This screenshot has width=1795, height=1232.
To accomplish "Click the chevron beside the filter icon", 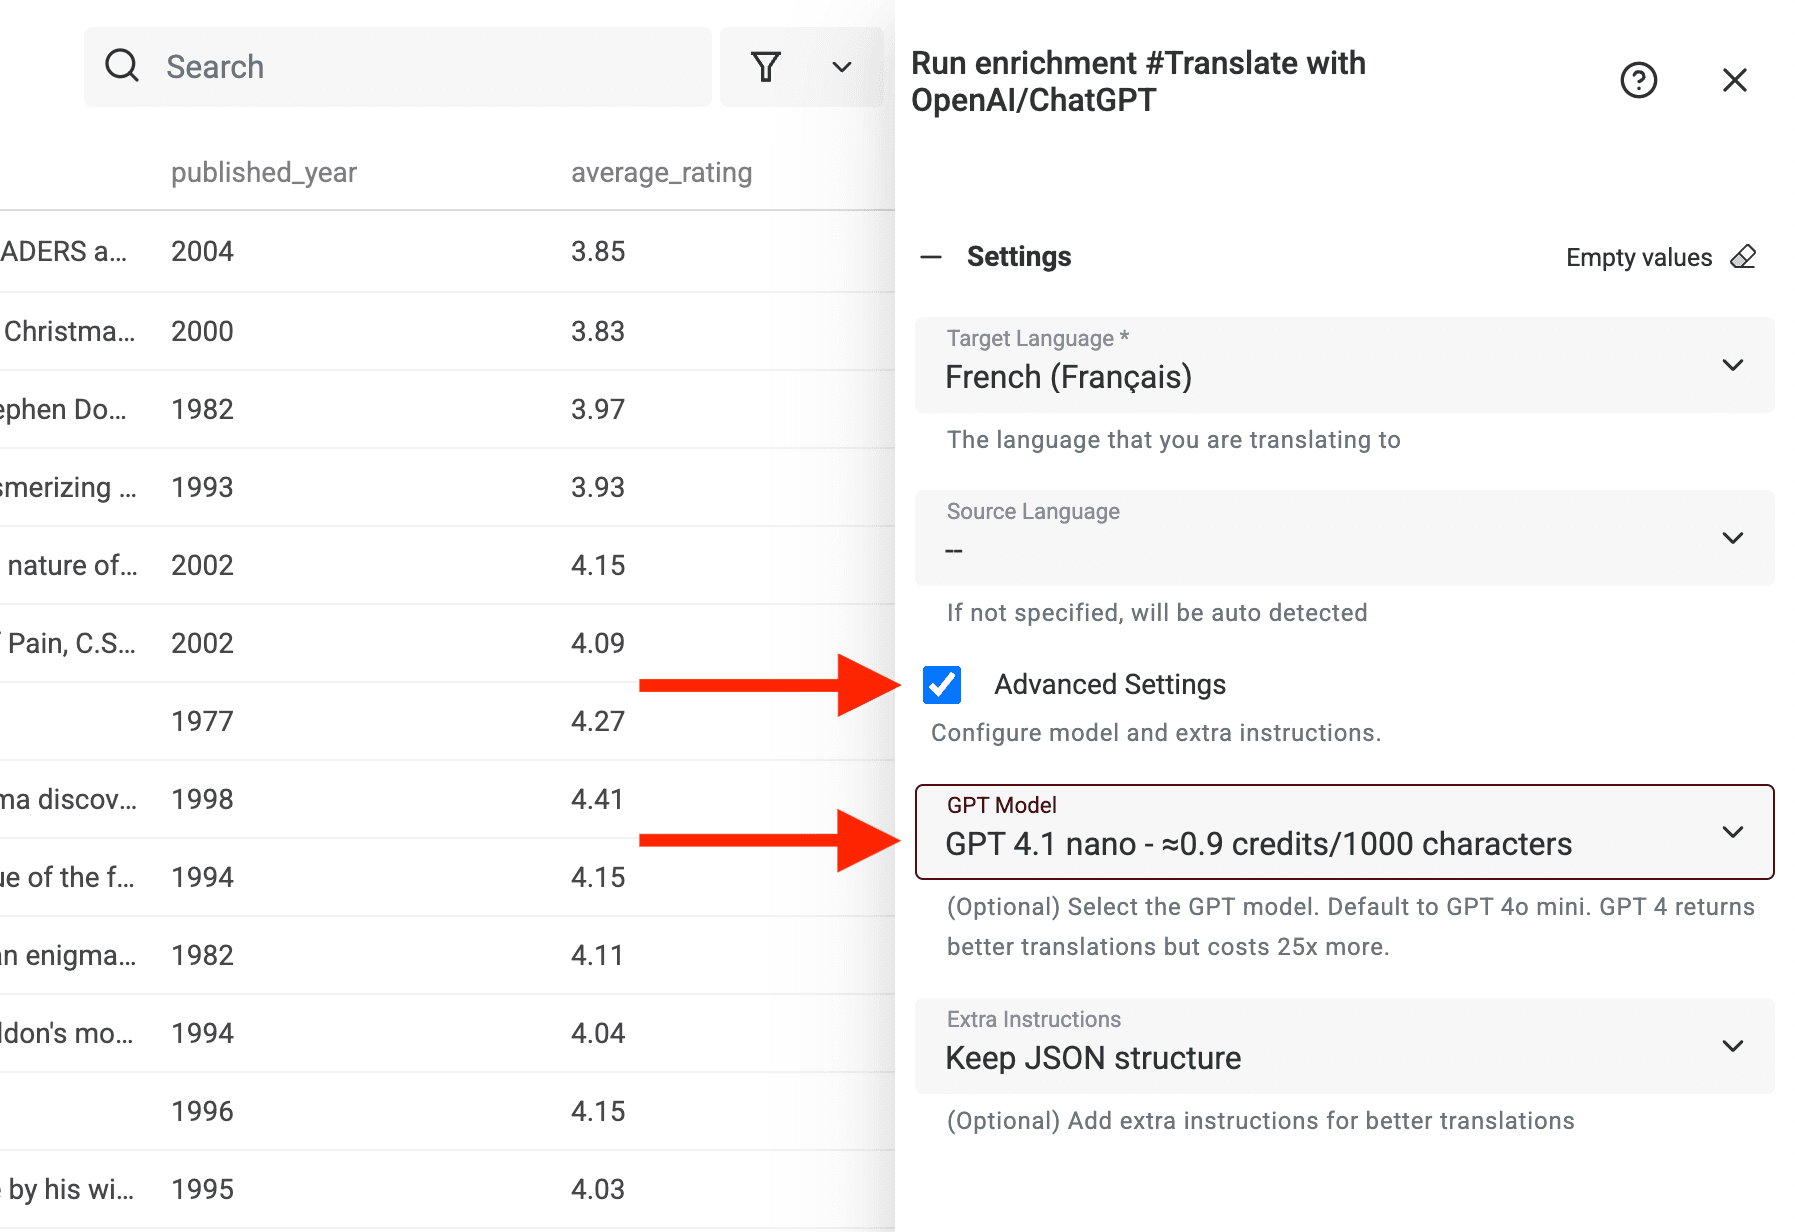I will pyautogui.click(x=841, y=67).
